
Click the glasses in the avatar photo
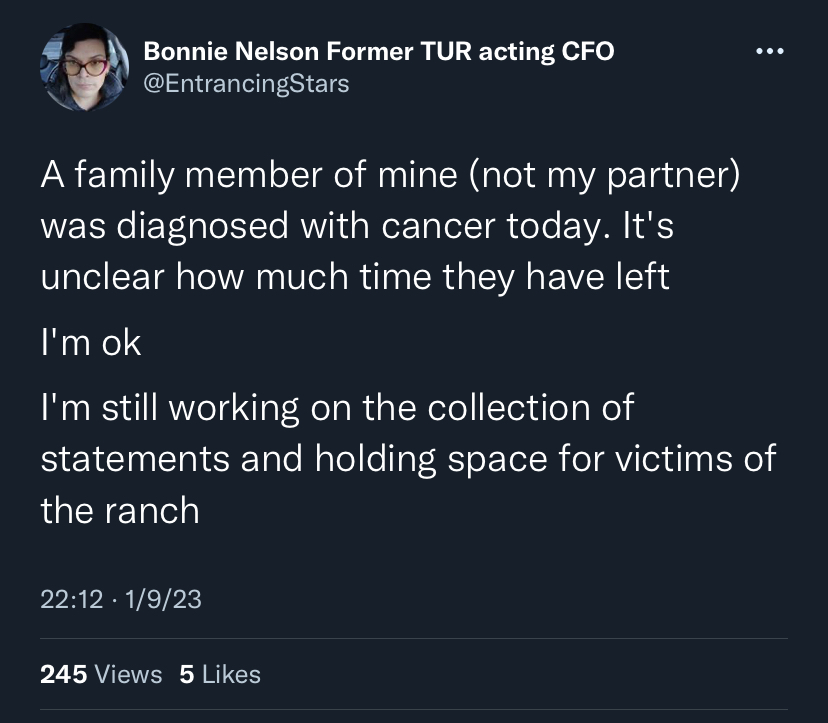tap(84, 67)
